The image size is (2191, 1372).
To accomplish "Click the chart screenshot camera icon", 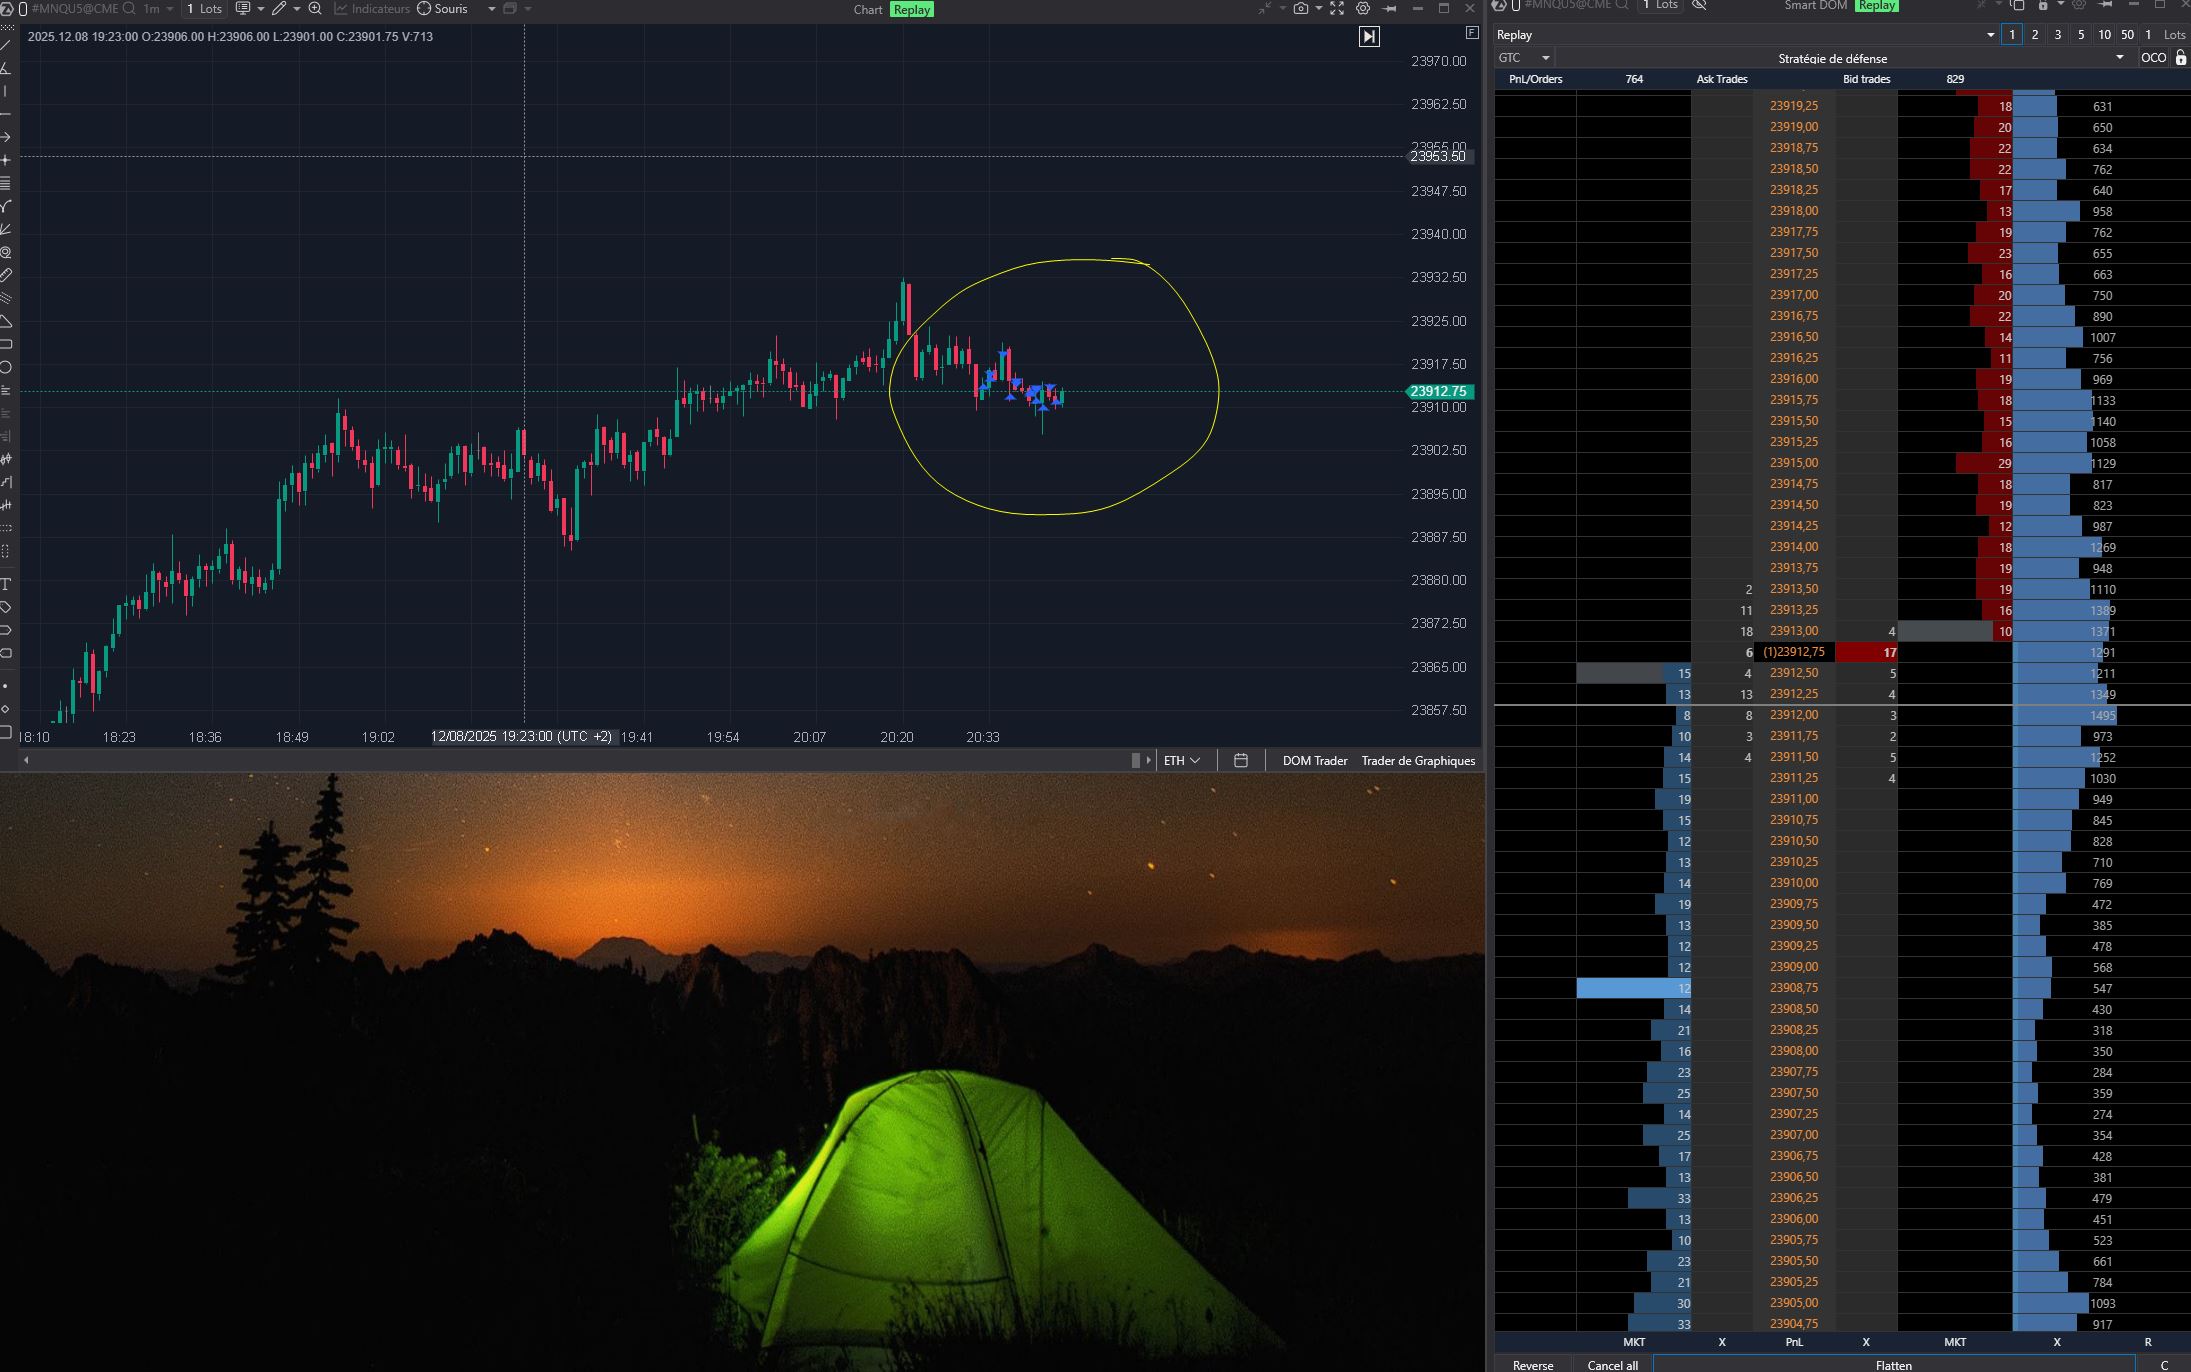I will point(1300,9).
